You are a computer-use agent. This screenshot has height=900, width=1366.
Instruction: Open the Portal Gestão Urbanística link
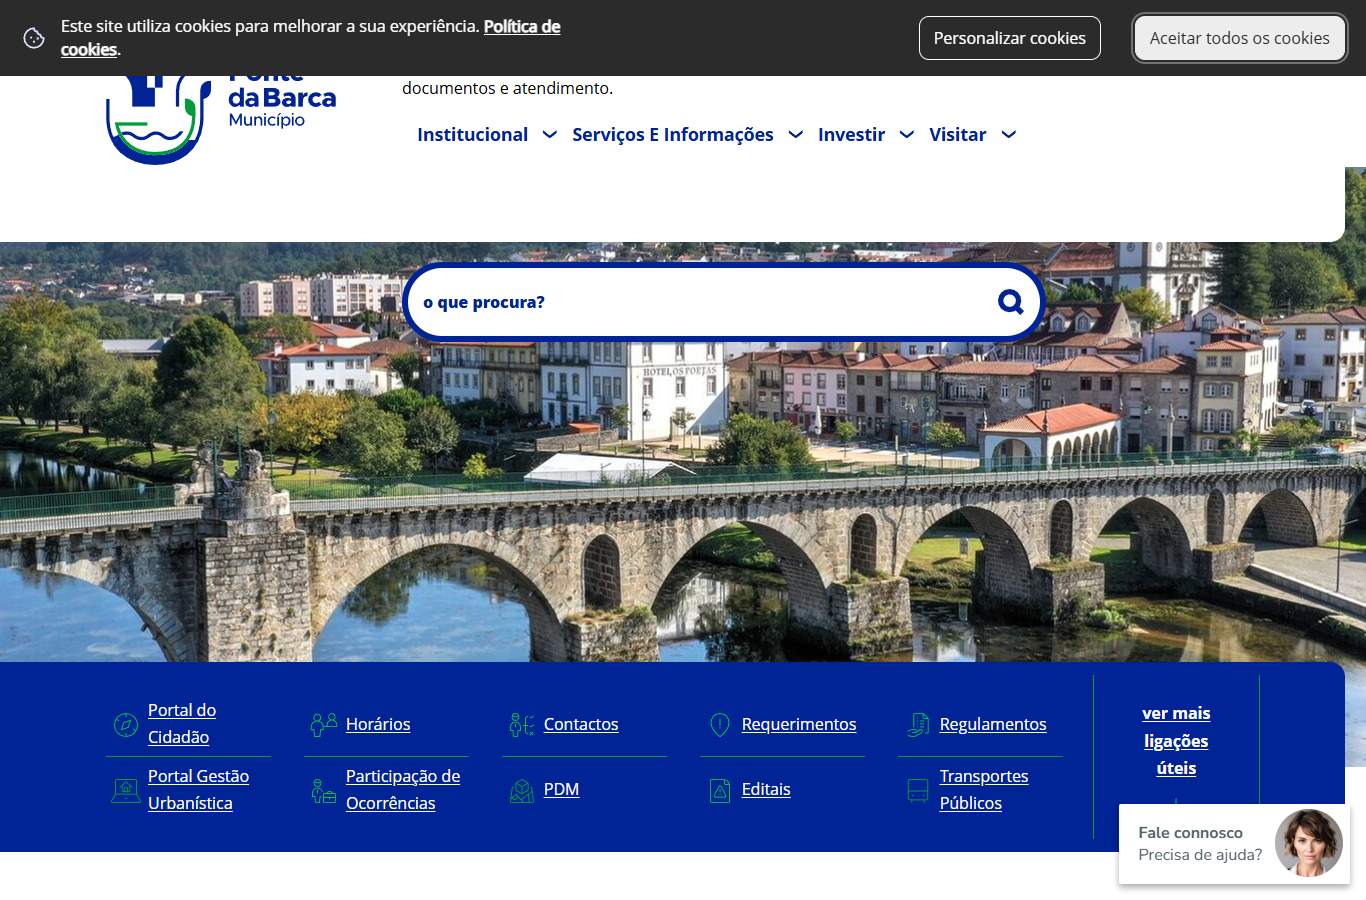point(198,790)
